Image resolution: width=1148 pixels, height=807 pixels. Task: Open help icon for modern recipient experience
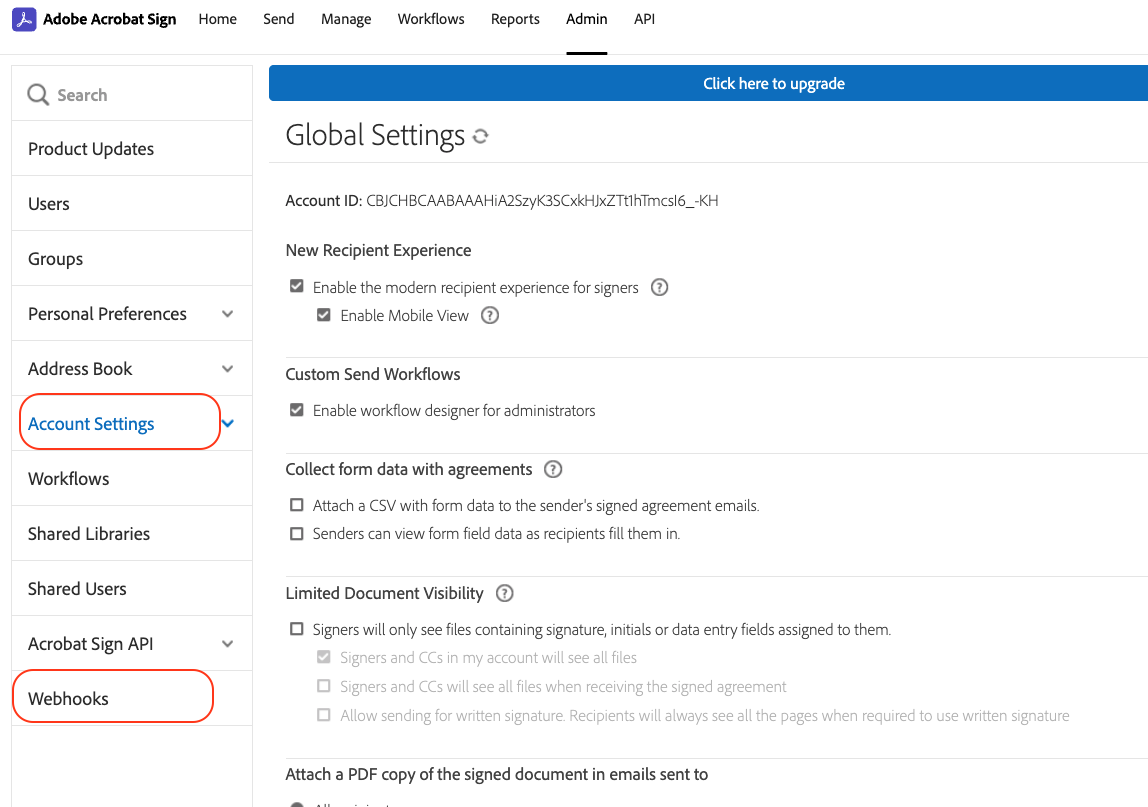660,287
